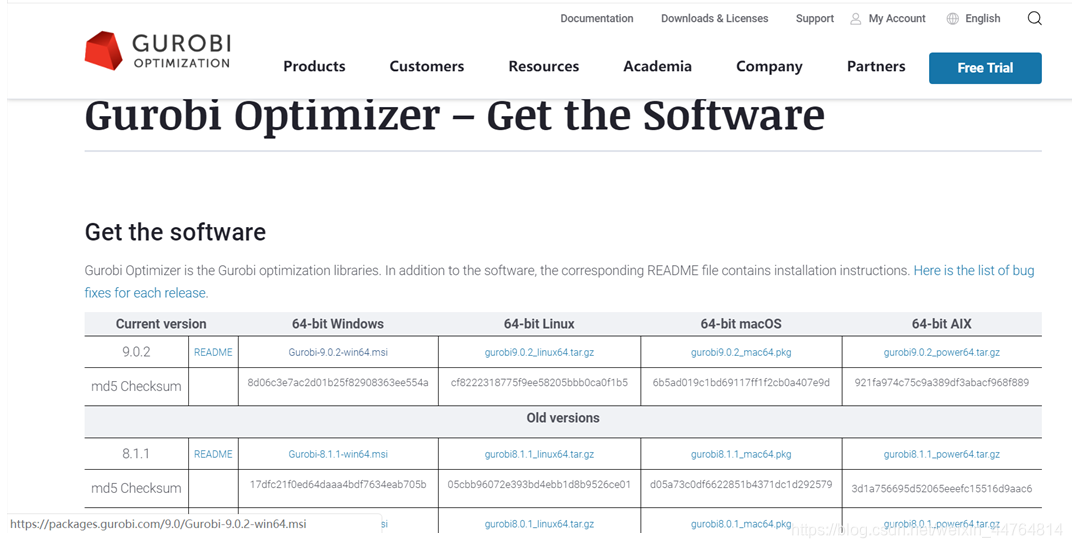Screen dimensions: 1072x548
Task: Click the My Account user icon
Action: 855,19
